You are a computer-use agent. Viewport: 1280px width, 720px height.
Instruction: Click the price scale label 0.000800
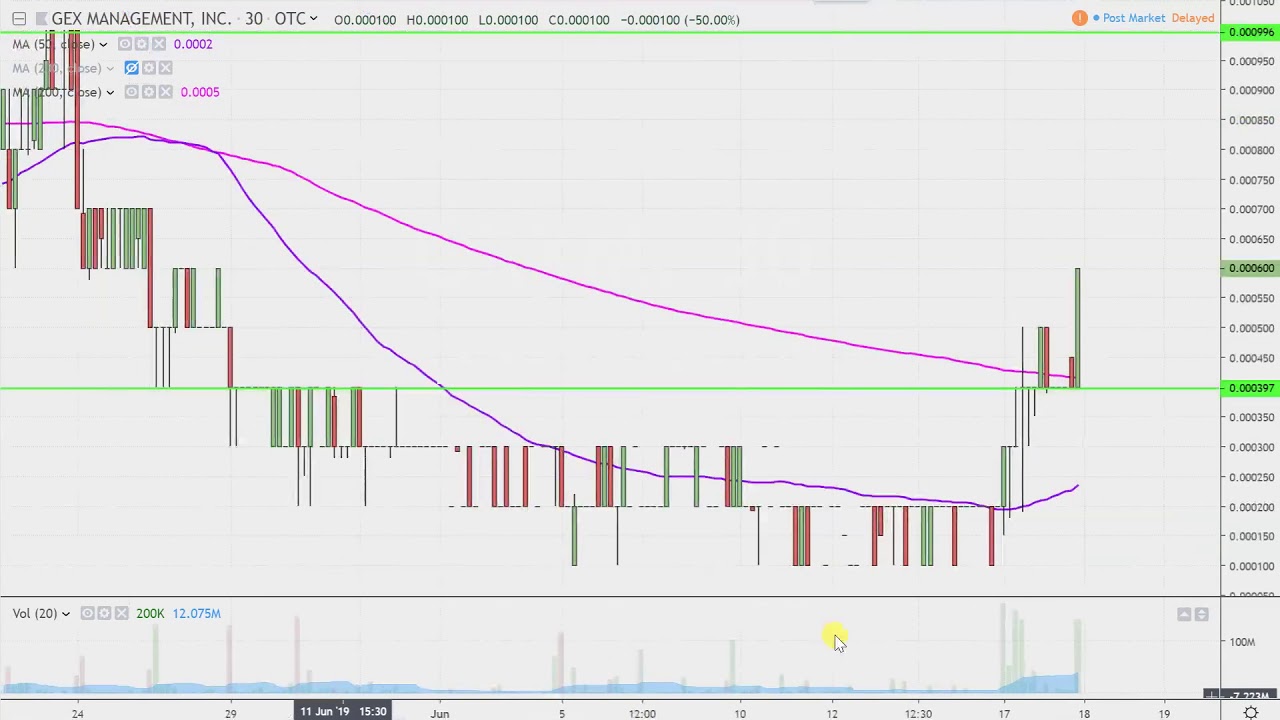(1252, 150)
